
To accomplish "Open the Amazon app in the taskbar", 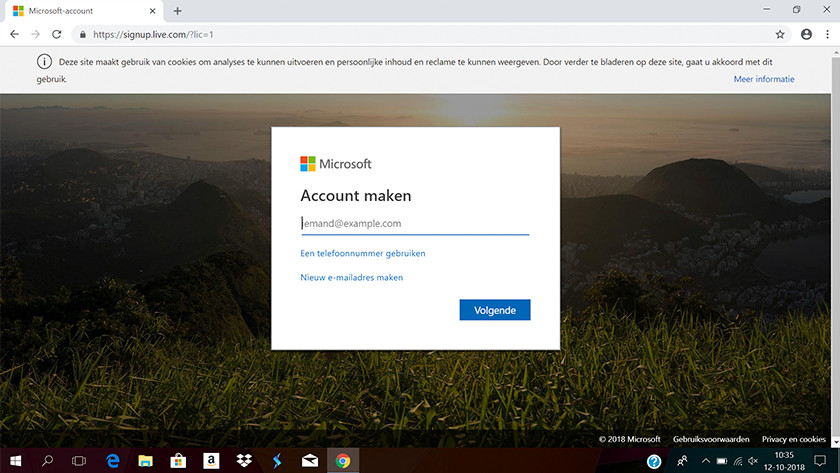I will 211,461.
